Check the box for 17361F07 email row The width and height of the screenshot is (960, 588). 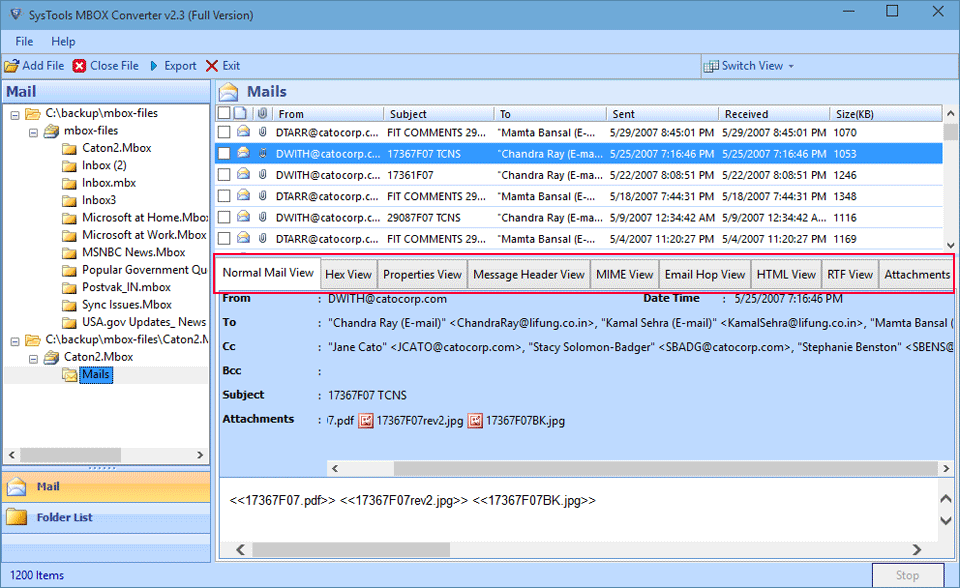point(224,175)
